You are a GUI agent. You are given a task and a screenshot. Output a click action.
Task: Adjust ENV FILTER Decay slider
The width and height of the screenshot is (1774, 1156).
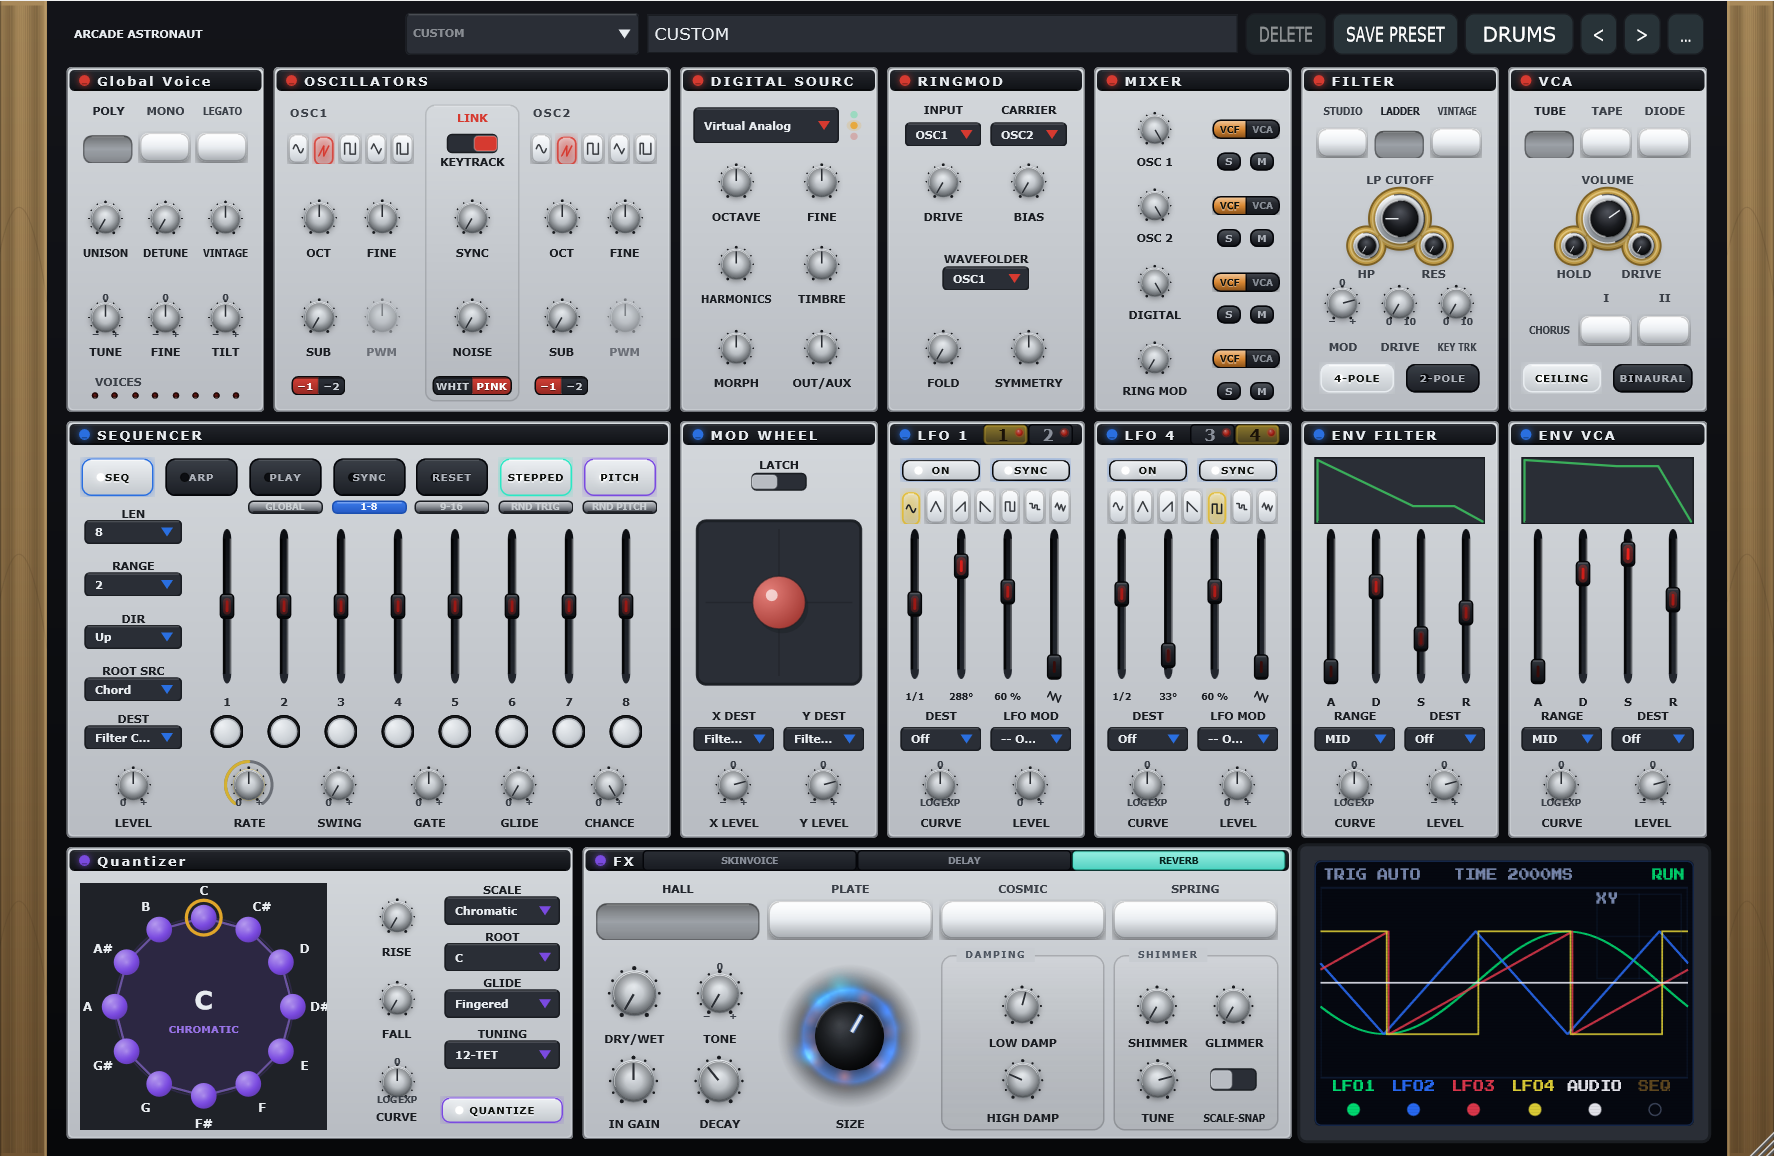1376,586
